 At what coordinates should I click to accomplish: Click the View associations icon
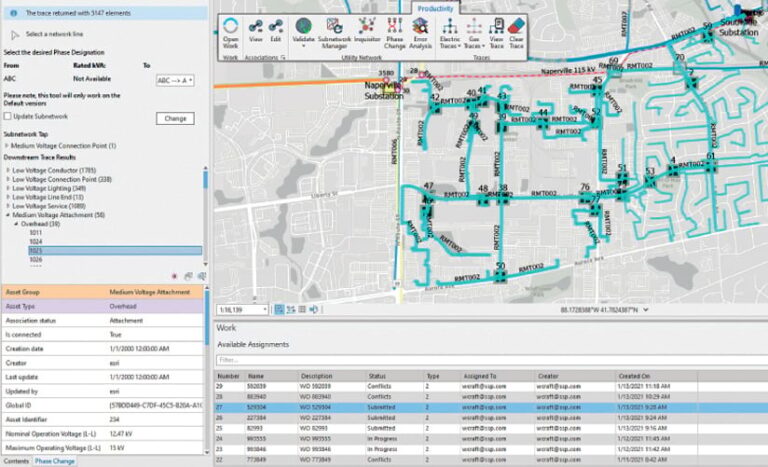(255, 26)
